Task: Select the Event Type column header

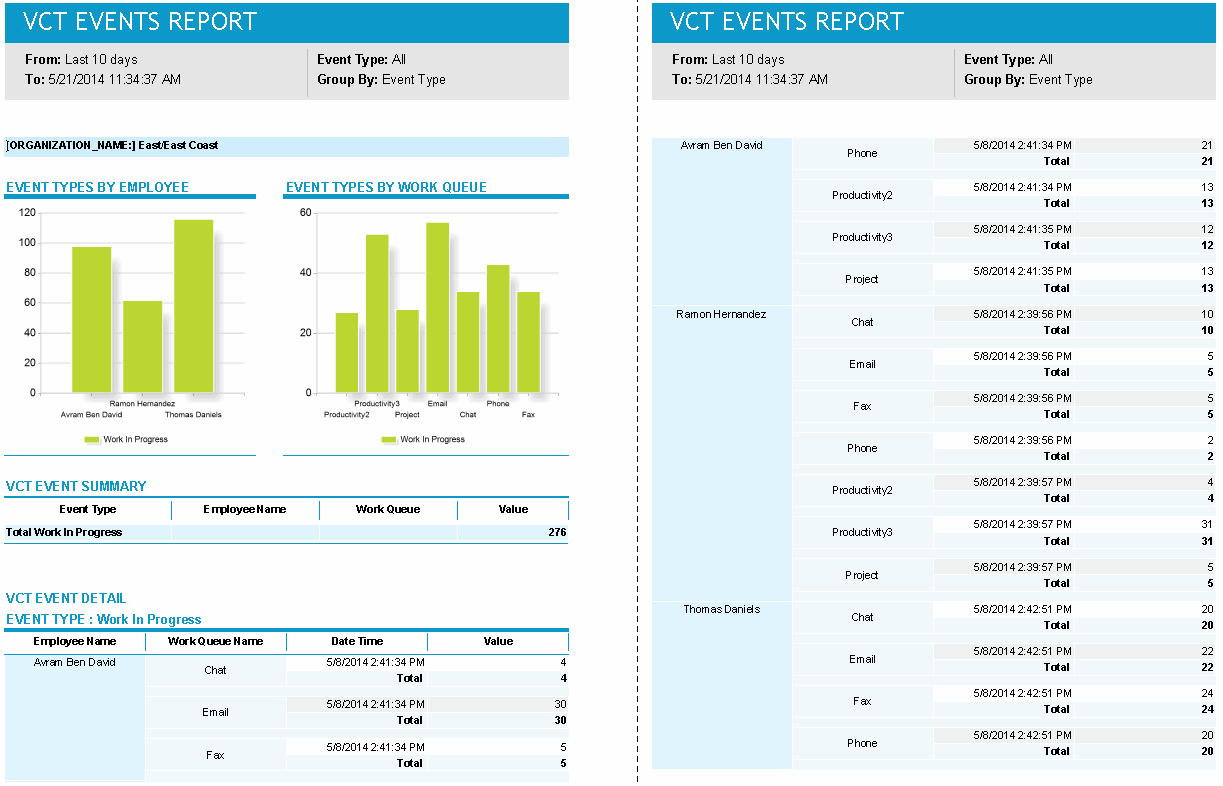Action: point(86,510)
